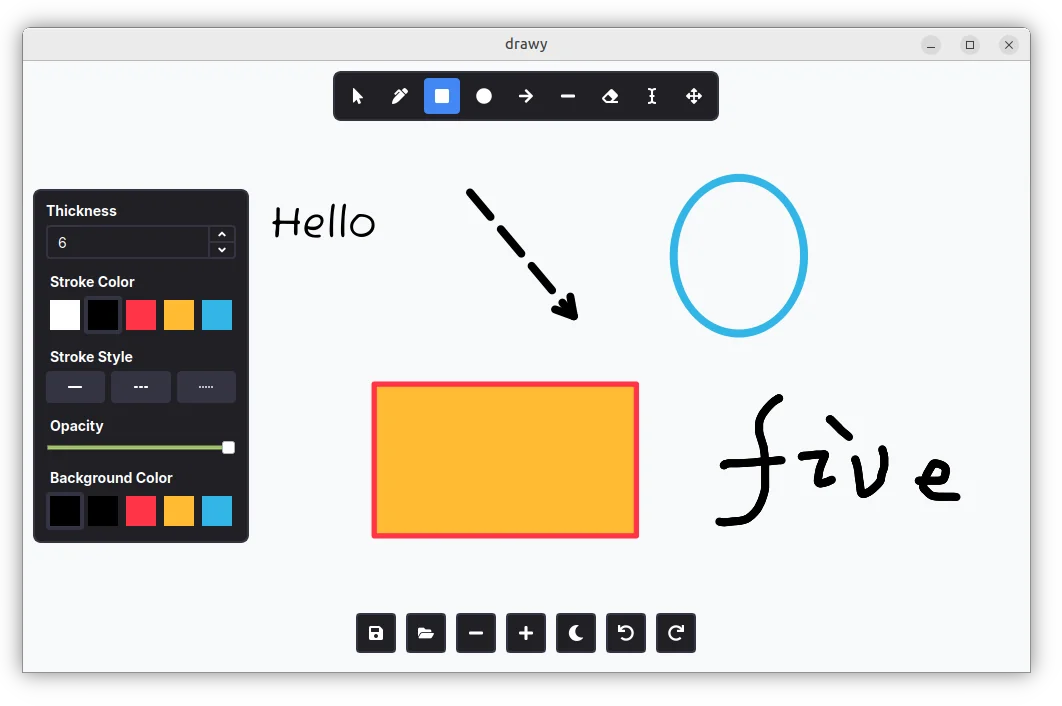Activate the eraser tool

(x=610, y=96)
